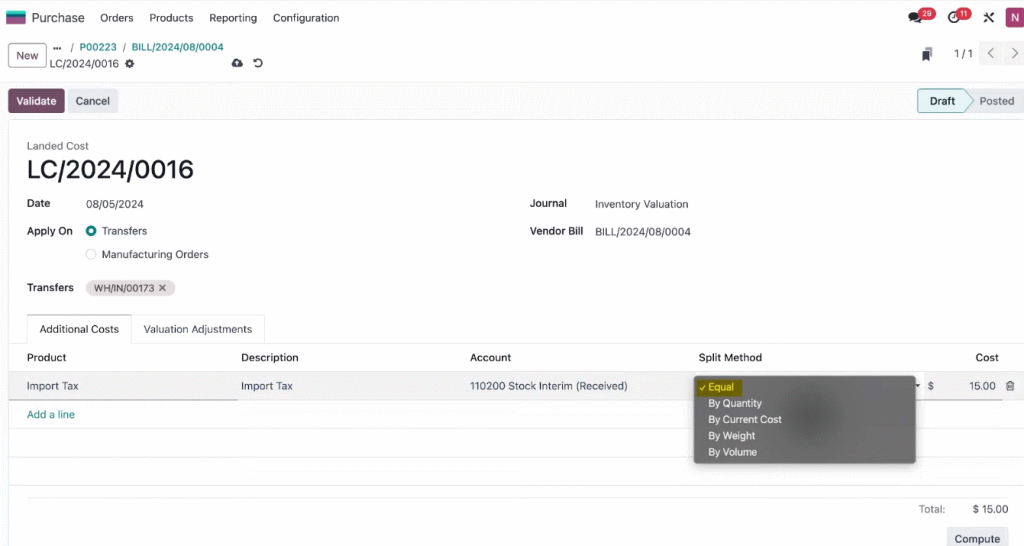Image resolution: width=1024 pixels, height=546 pixels.
Task: Click the bookmark icon near pager
Action: click(x=927, y=54)
